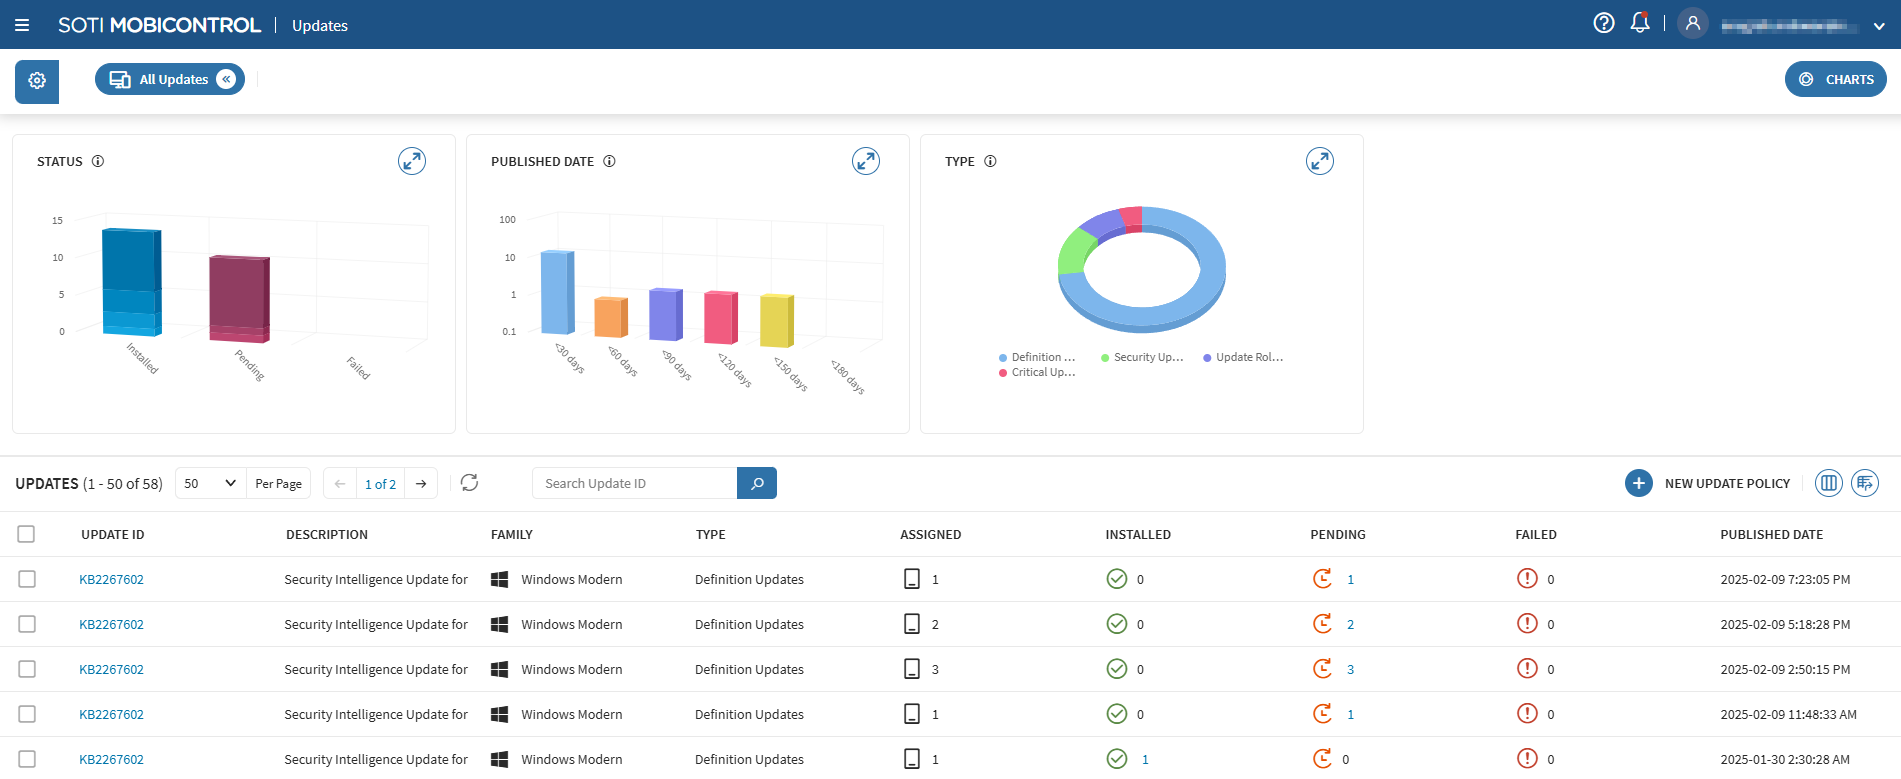
Task: Click the user profile avatar icon
Action: click(1693, 23)
